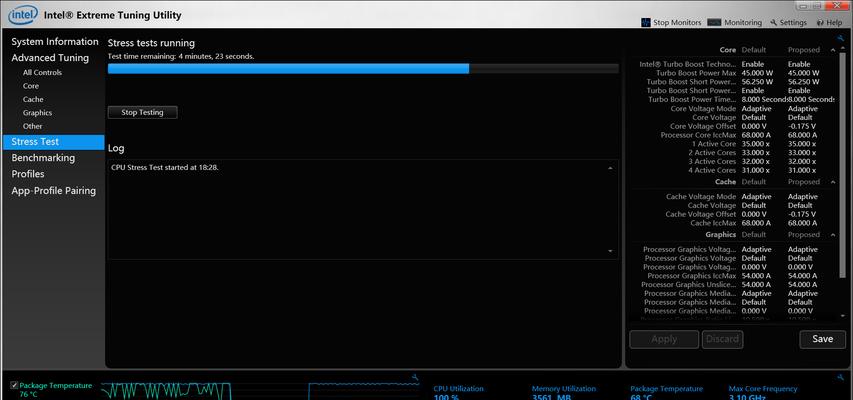Click the Stop Monitors waveform icon
Image resolution: width=853 pixels, height=400 pixels.
[646, 22]
